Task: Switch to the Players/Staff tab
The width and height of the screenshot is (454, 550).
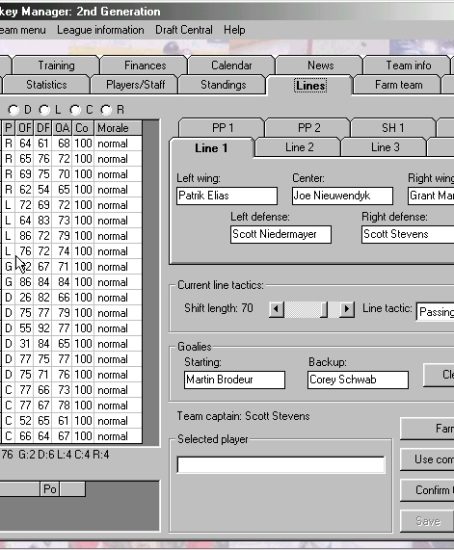Action: tap(135, 85)
